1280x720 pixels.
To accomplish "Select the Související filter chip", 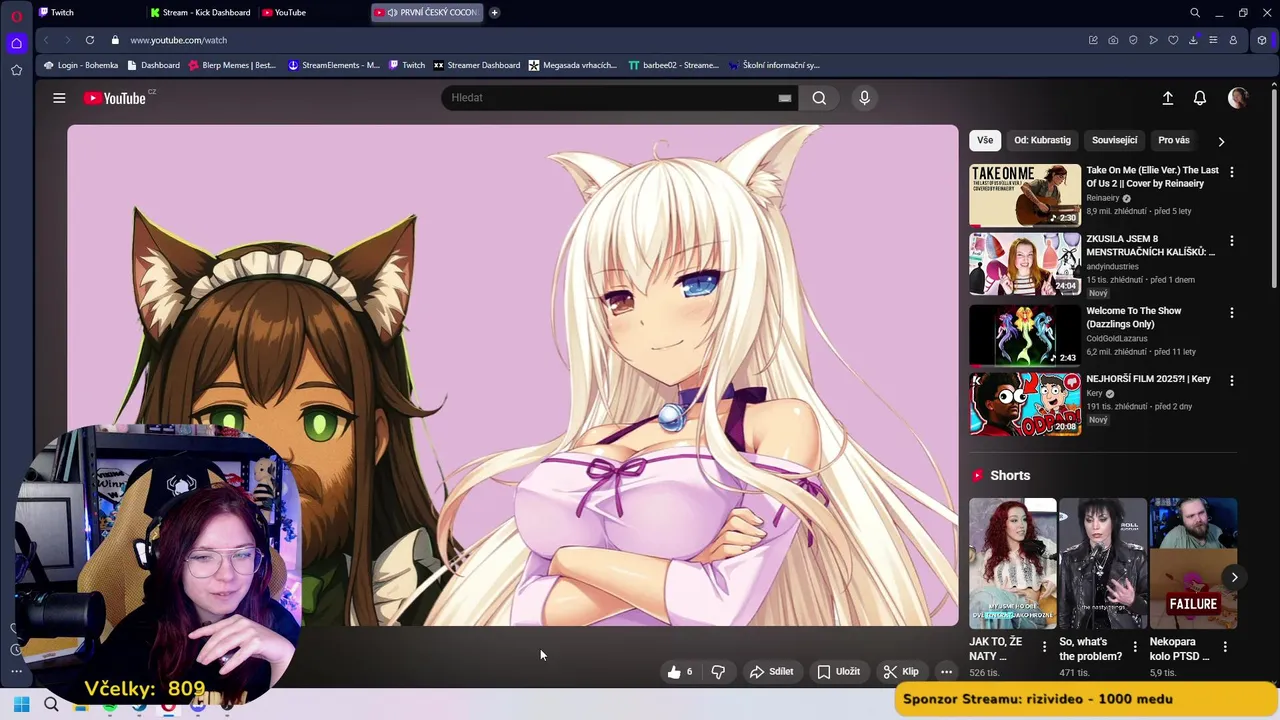I will [1114, 141].
